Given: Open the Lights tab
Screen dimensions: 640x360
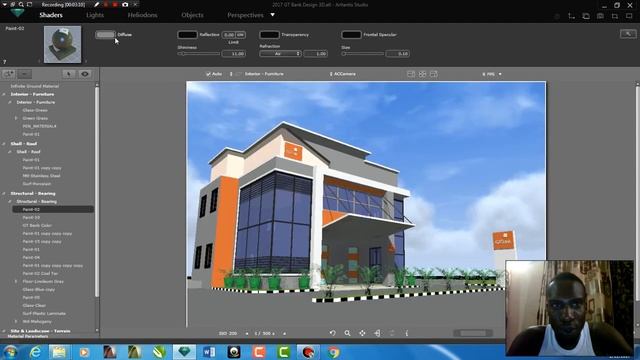Looking at the screenshot, I should click(95, 15).
